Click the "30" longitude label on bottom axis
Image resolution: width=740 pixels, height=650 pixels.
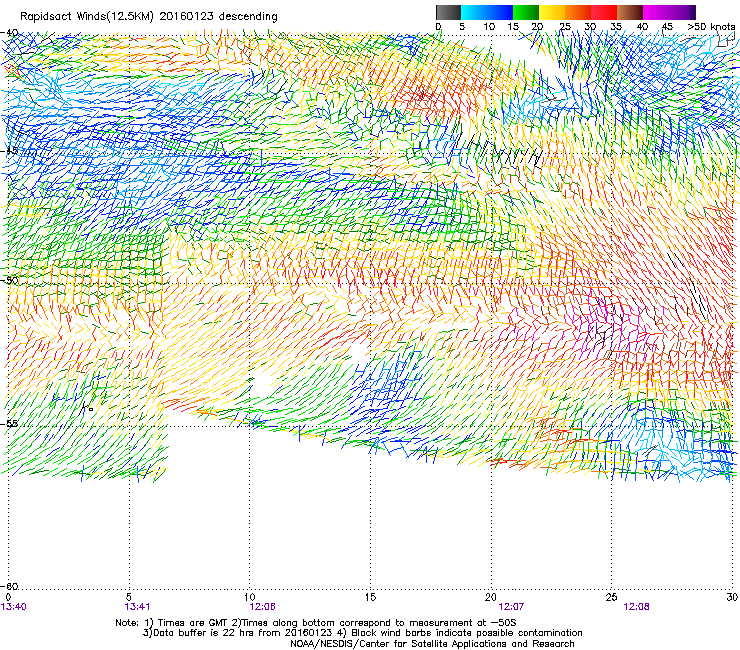(x=732, y=597)
